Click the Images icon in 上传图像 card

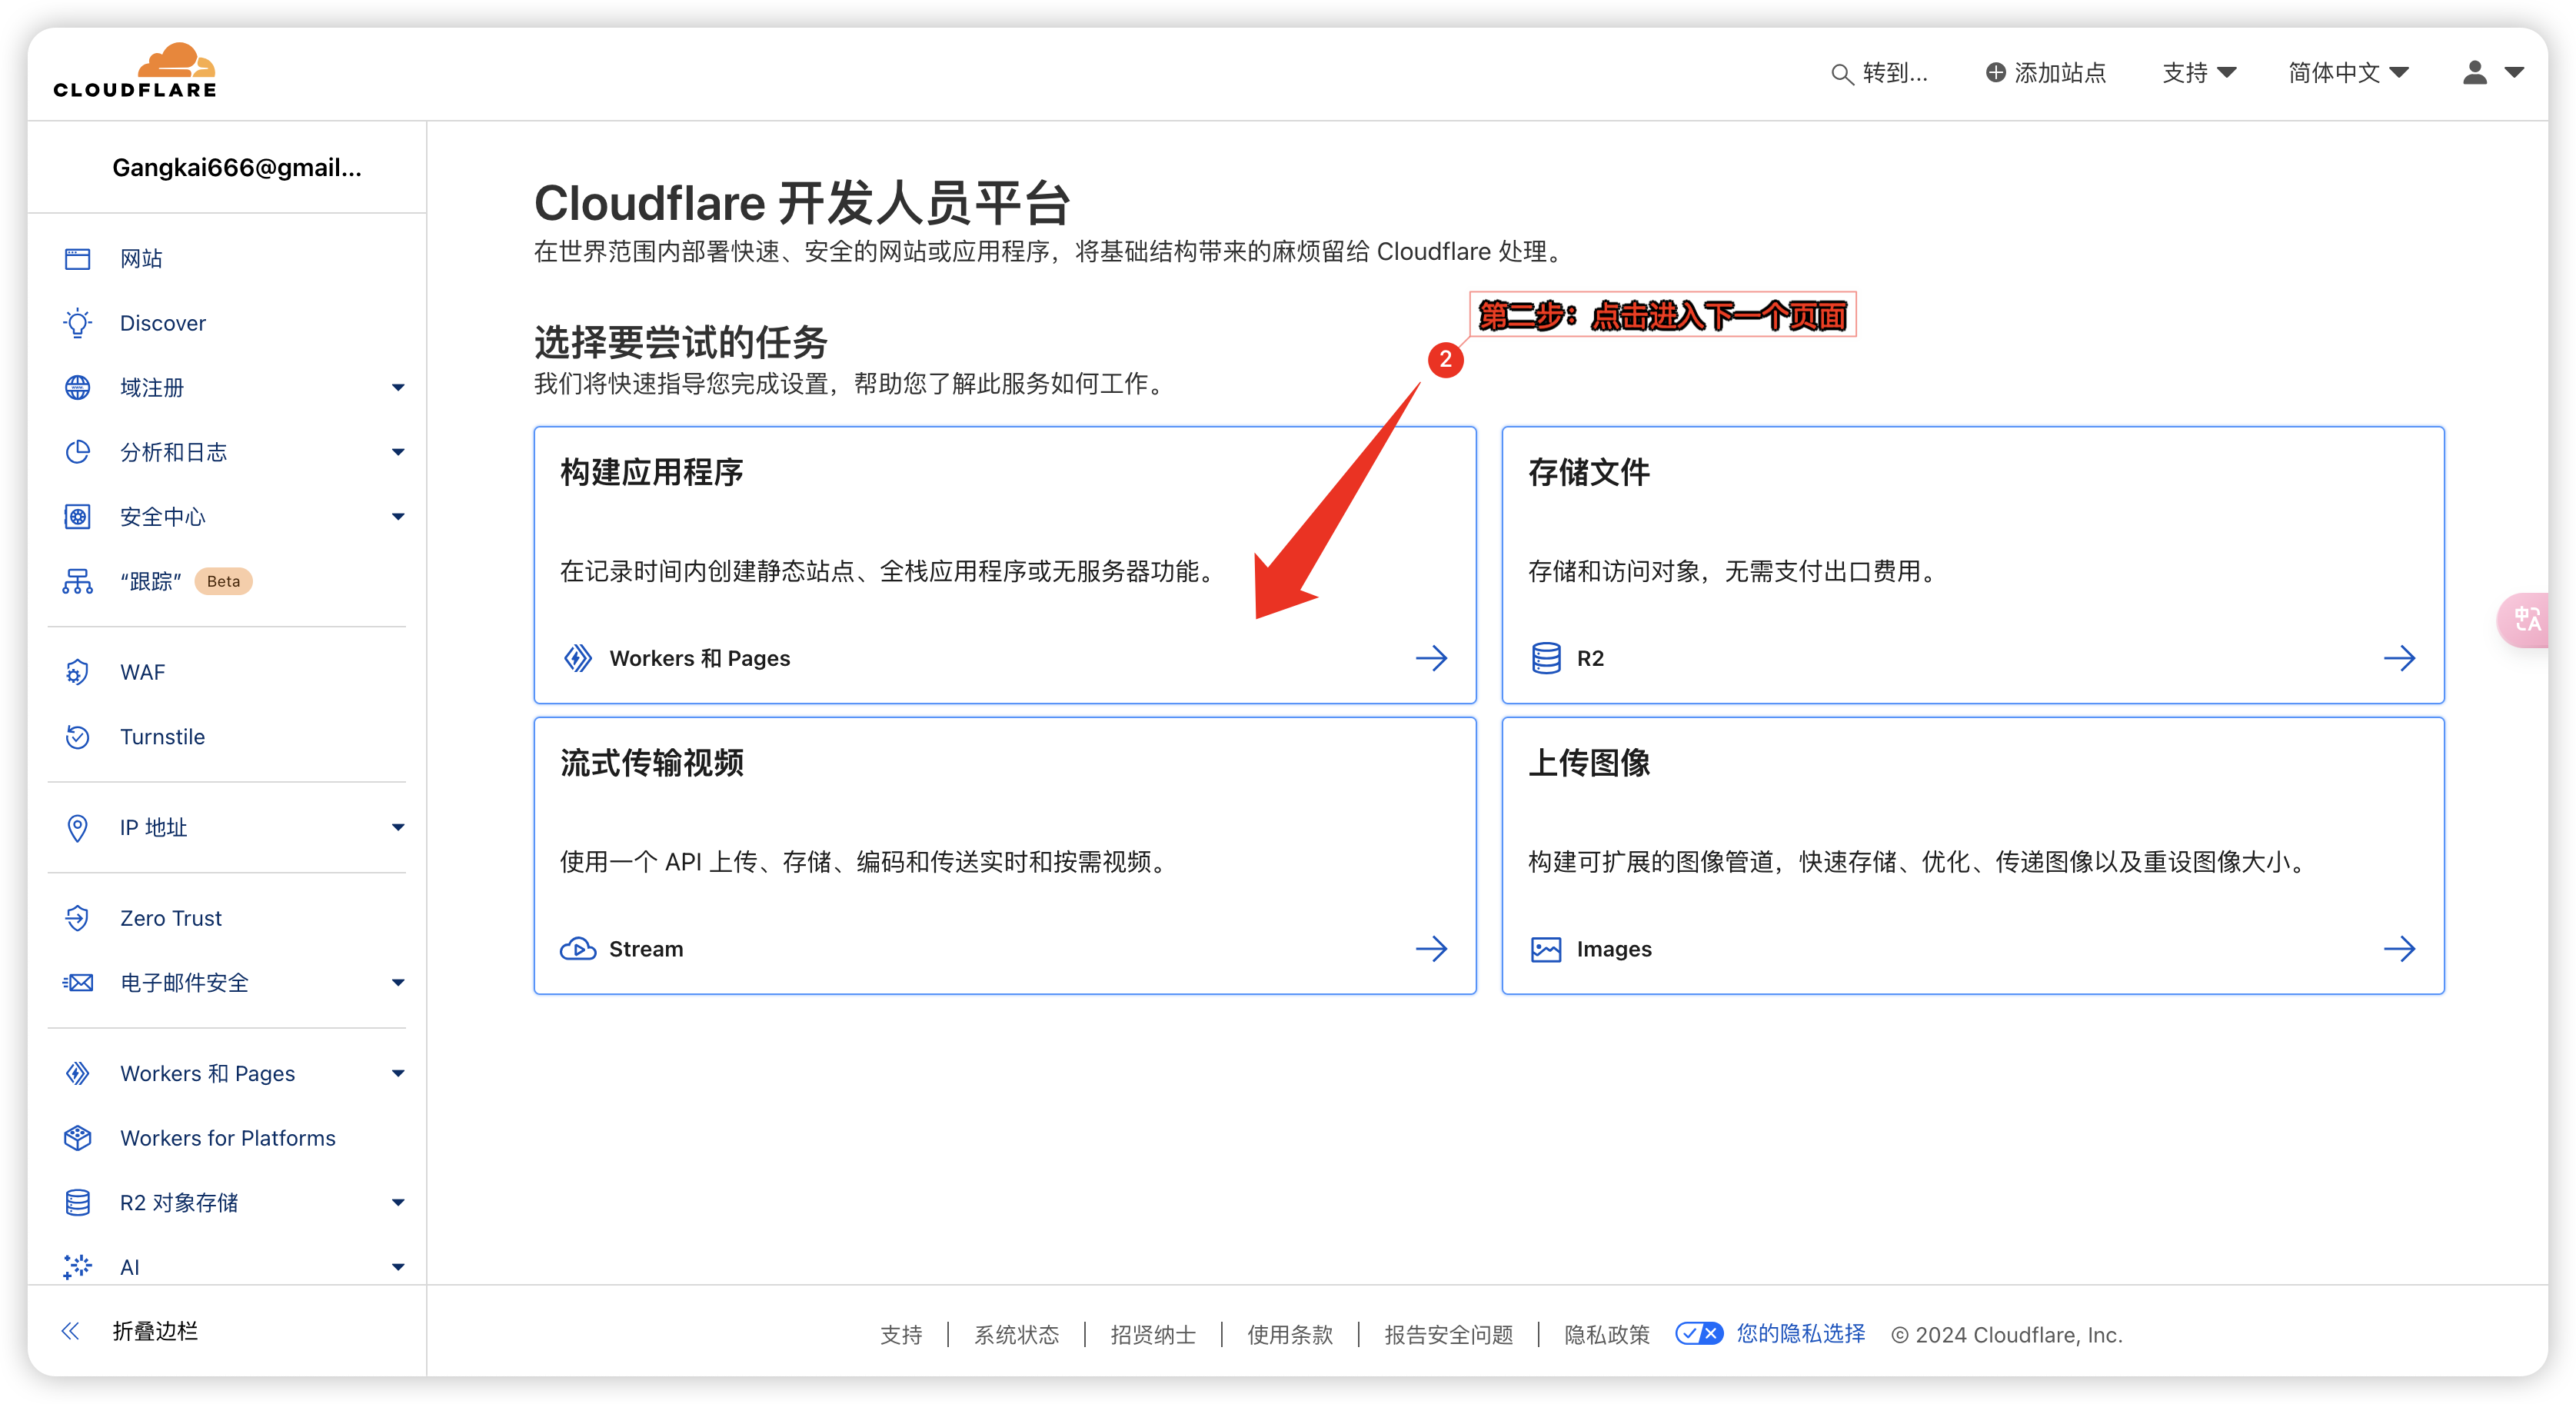point(1546,949)
